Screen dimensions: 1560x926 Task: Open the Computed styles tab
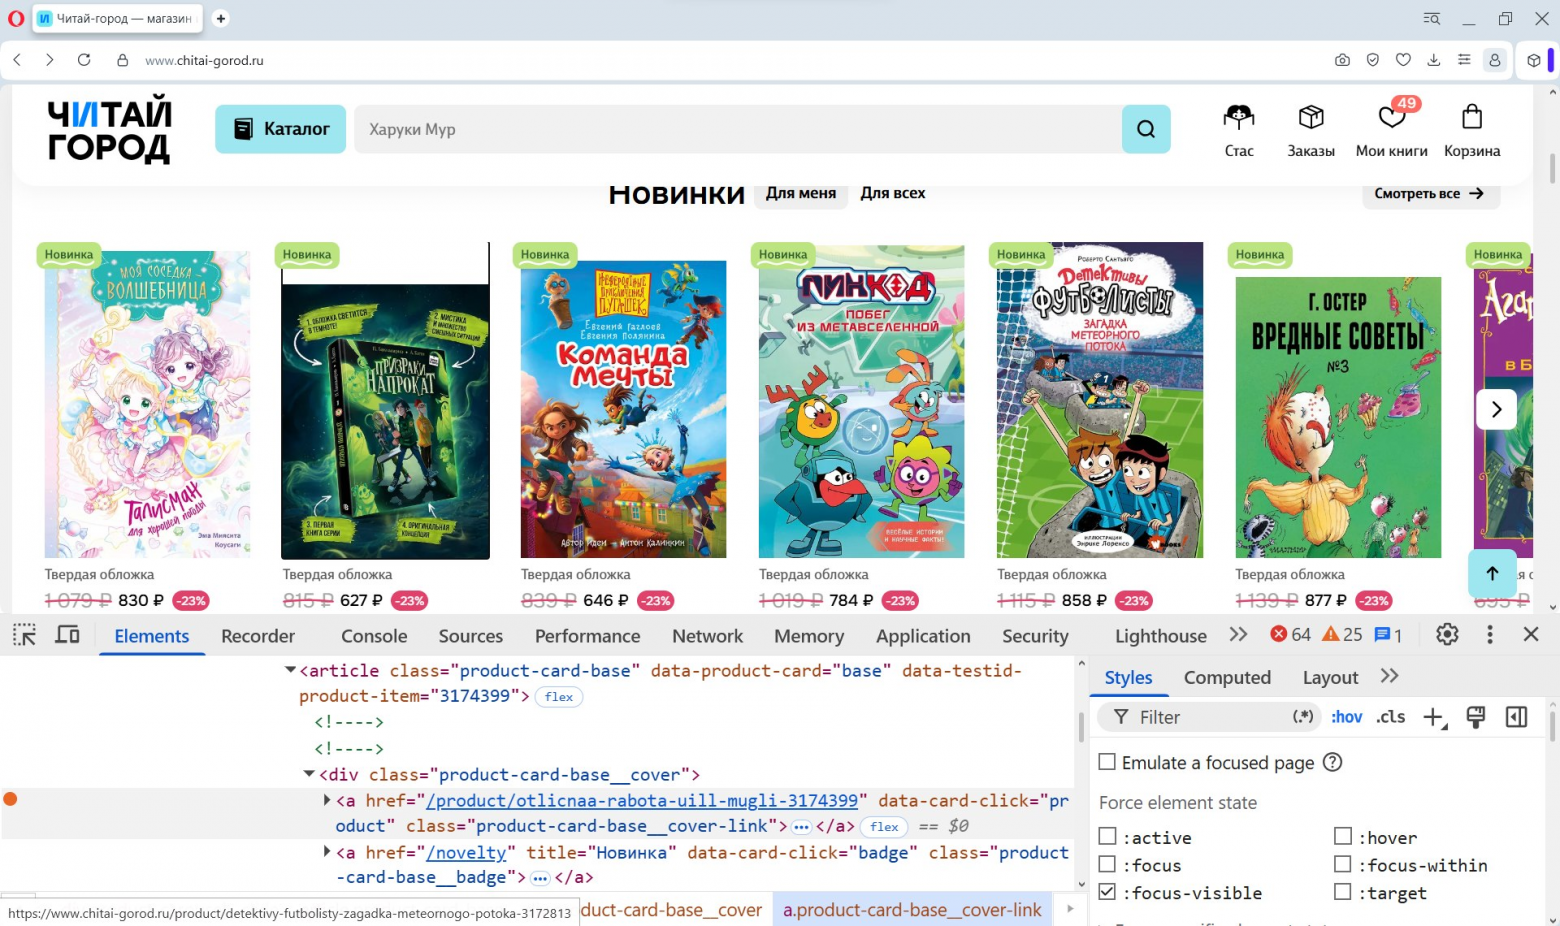click(1227, 678)
